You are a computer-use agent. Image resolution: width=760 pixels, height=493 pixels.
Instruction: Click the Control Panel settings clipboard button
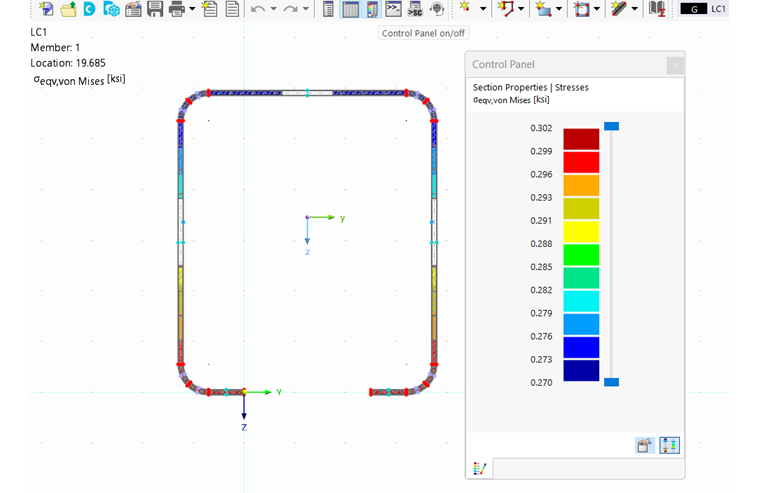coord(645,446)
